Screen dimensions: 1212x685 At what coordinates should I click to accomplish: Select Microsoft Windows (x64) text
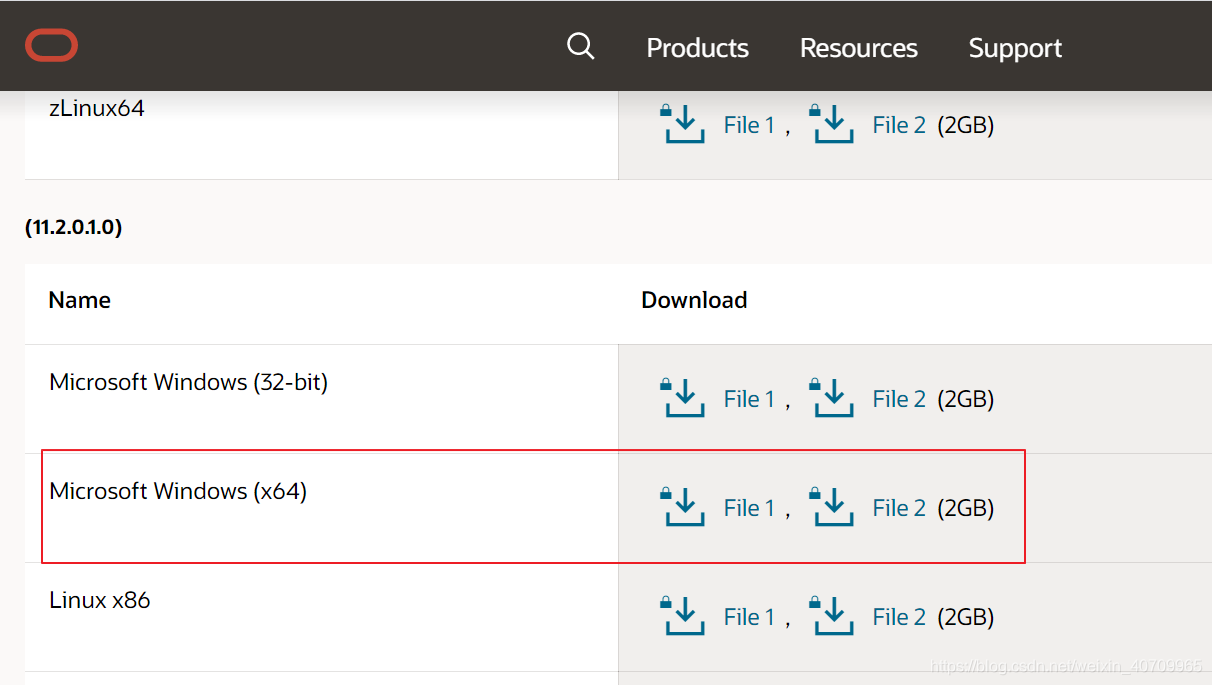click(x=178, y=491)
